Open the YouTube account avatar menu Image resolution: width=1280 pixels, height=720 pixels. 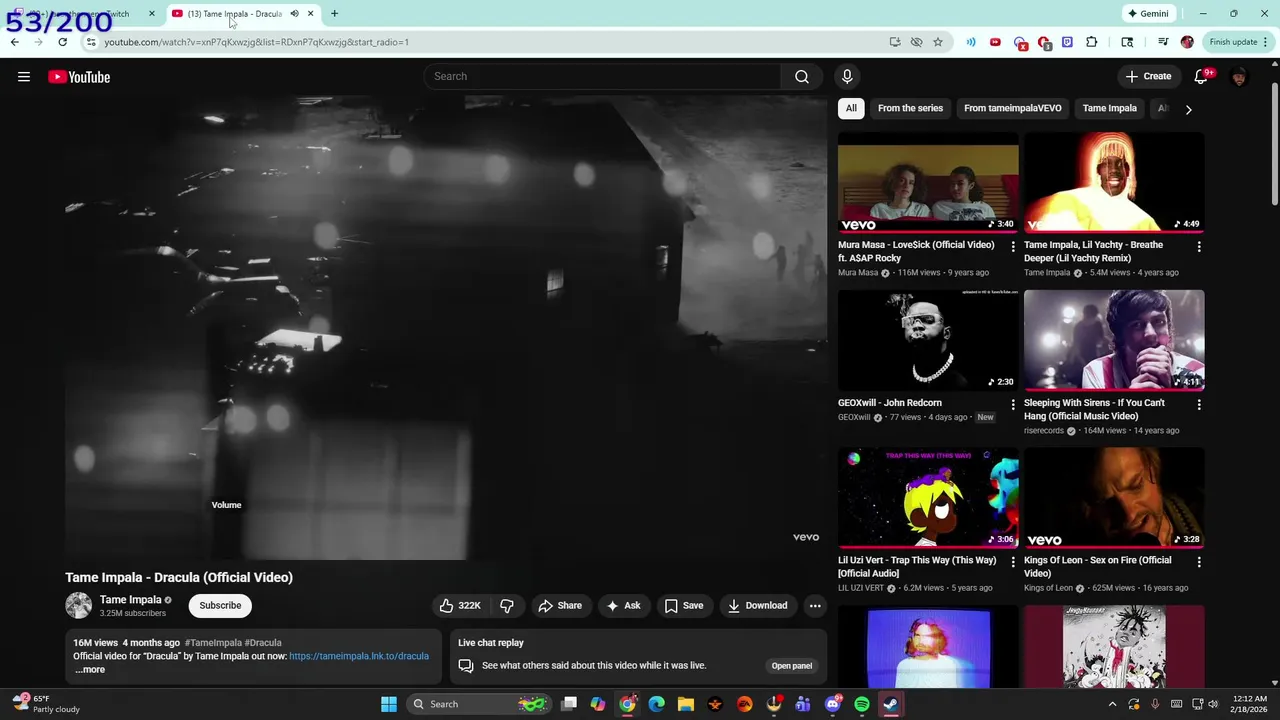coord(1239,77)
